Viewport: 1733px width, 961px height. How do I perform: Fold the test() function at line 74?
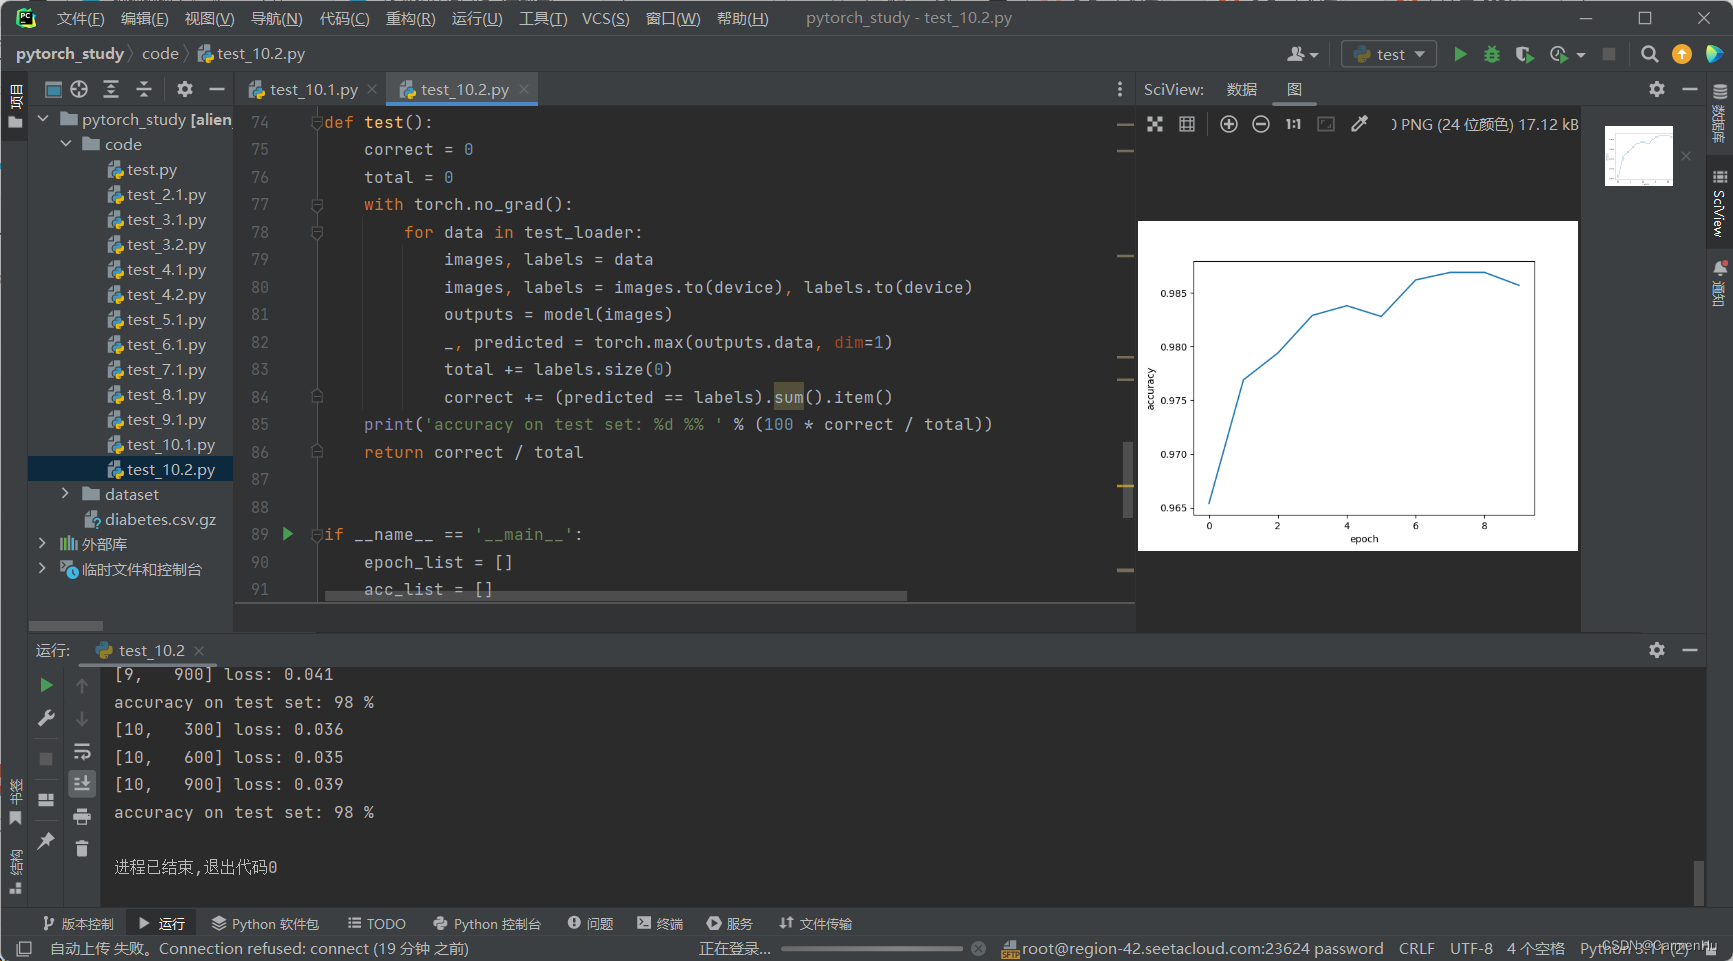coord(317,123)
